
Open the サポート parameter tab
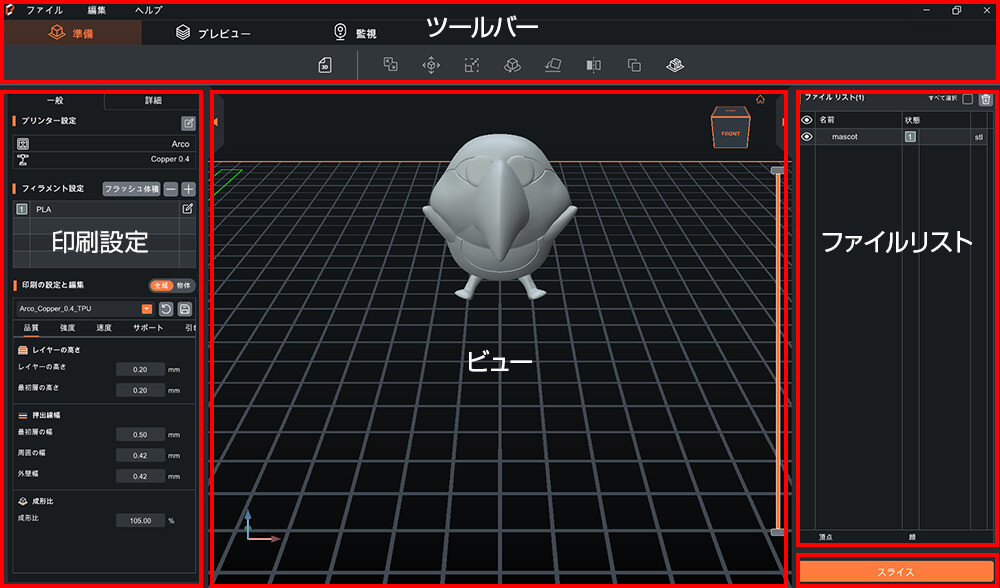(x=148, y=328)
